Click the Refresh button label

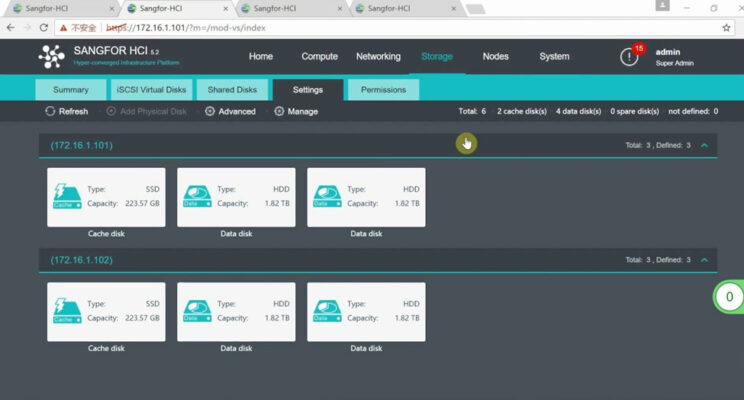coord(74,112)
